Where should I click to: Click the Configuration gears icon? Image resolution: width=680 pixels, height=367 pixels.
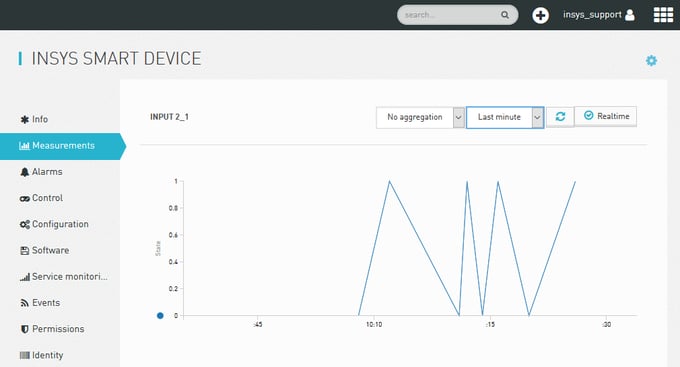click(25, 224)
